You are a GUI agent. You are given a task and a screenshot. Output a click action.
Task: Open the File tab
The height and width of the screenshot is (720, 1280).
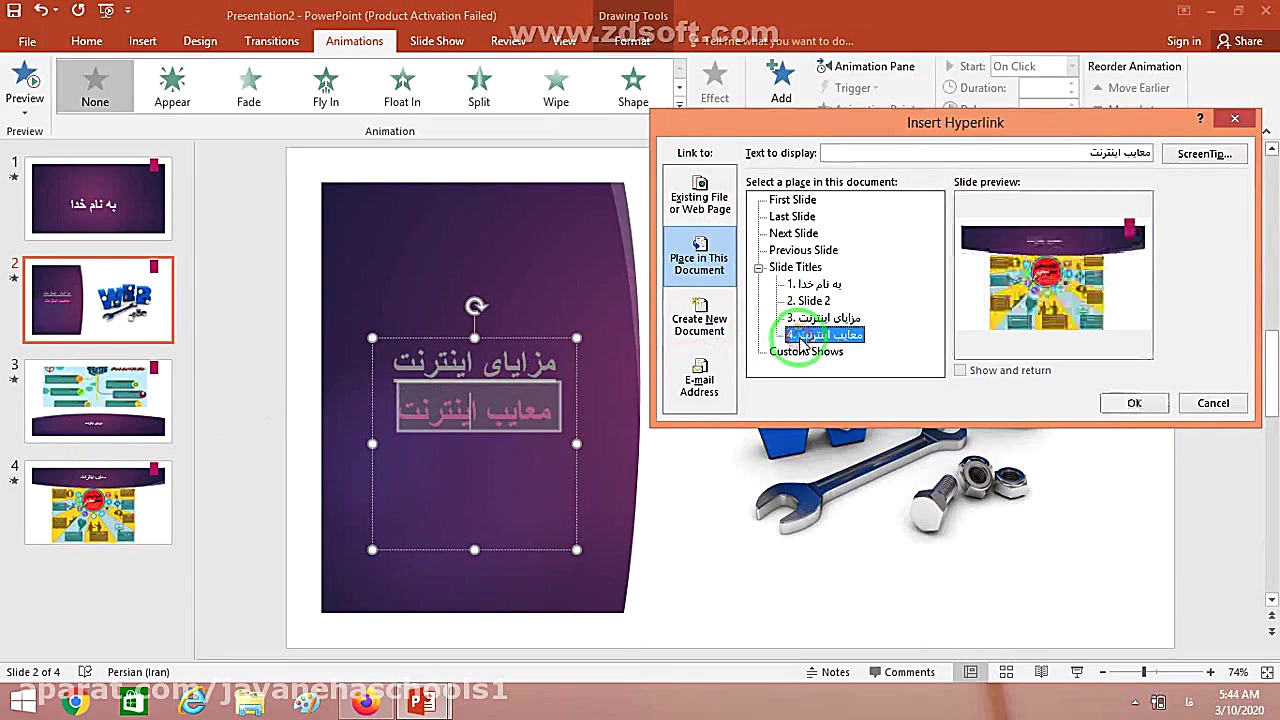(27, 41)
